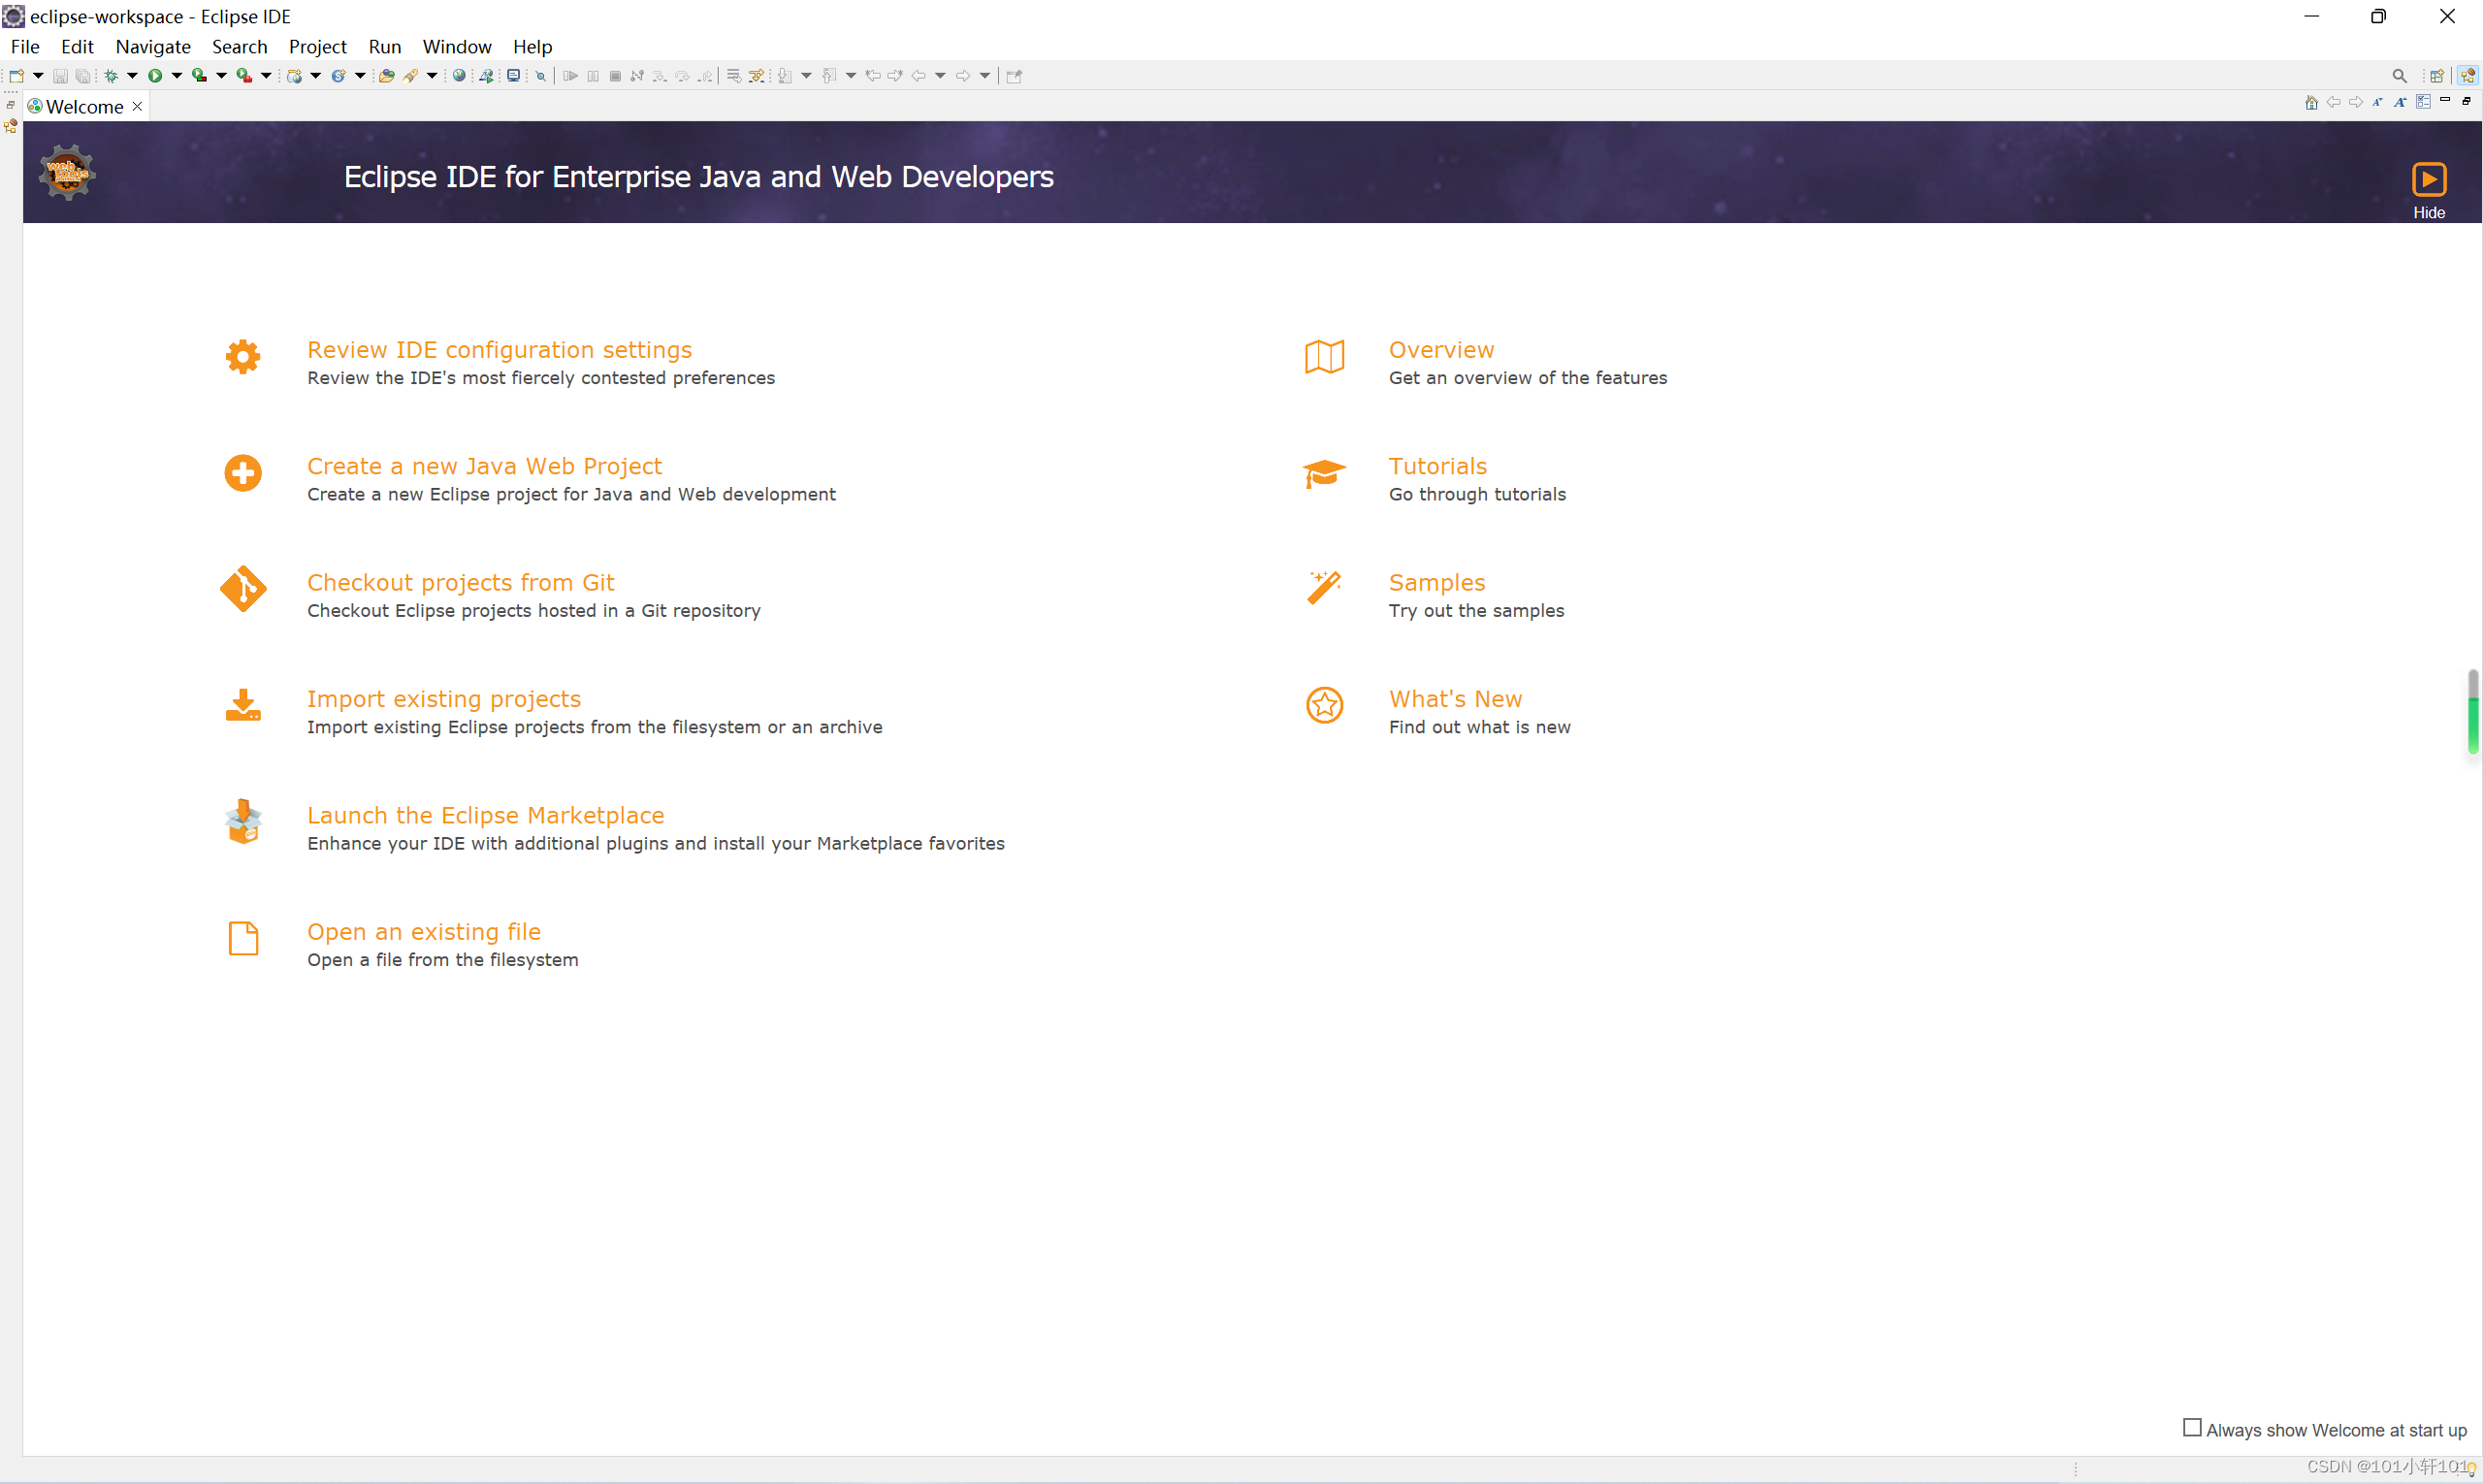Click the Enlarge font size icon

coord(2399,102)
